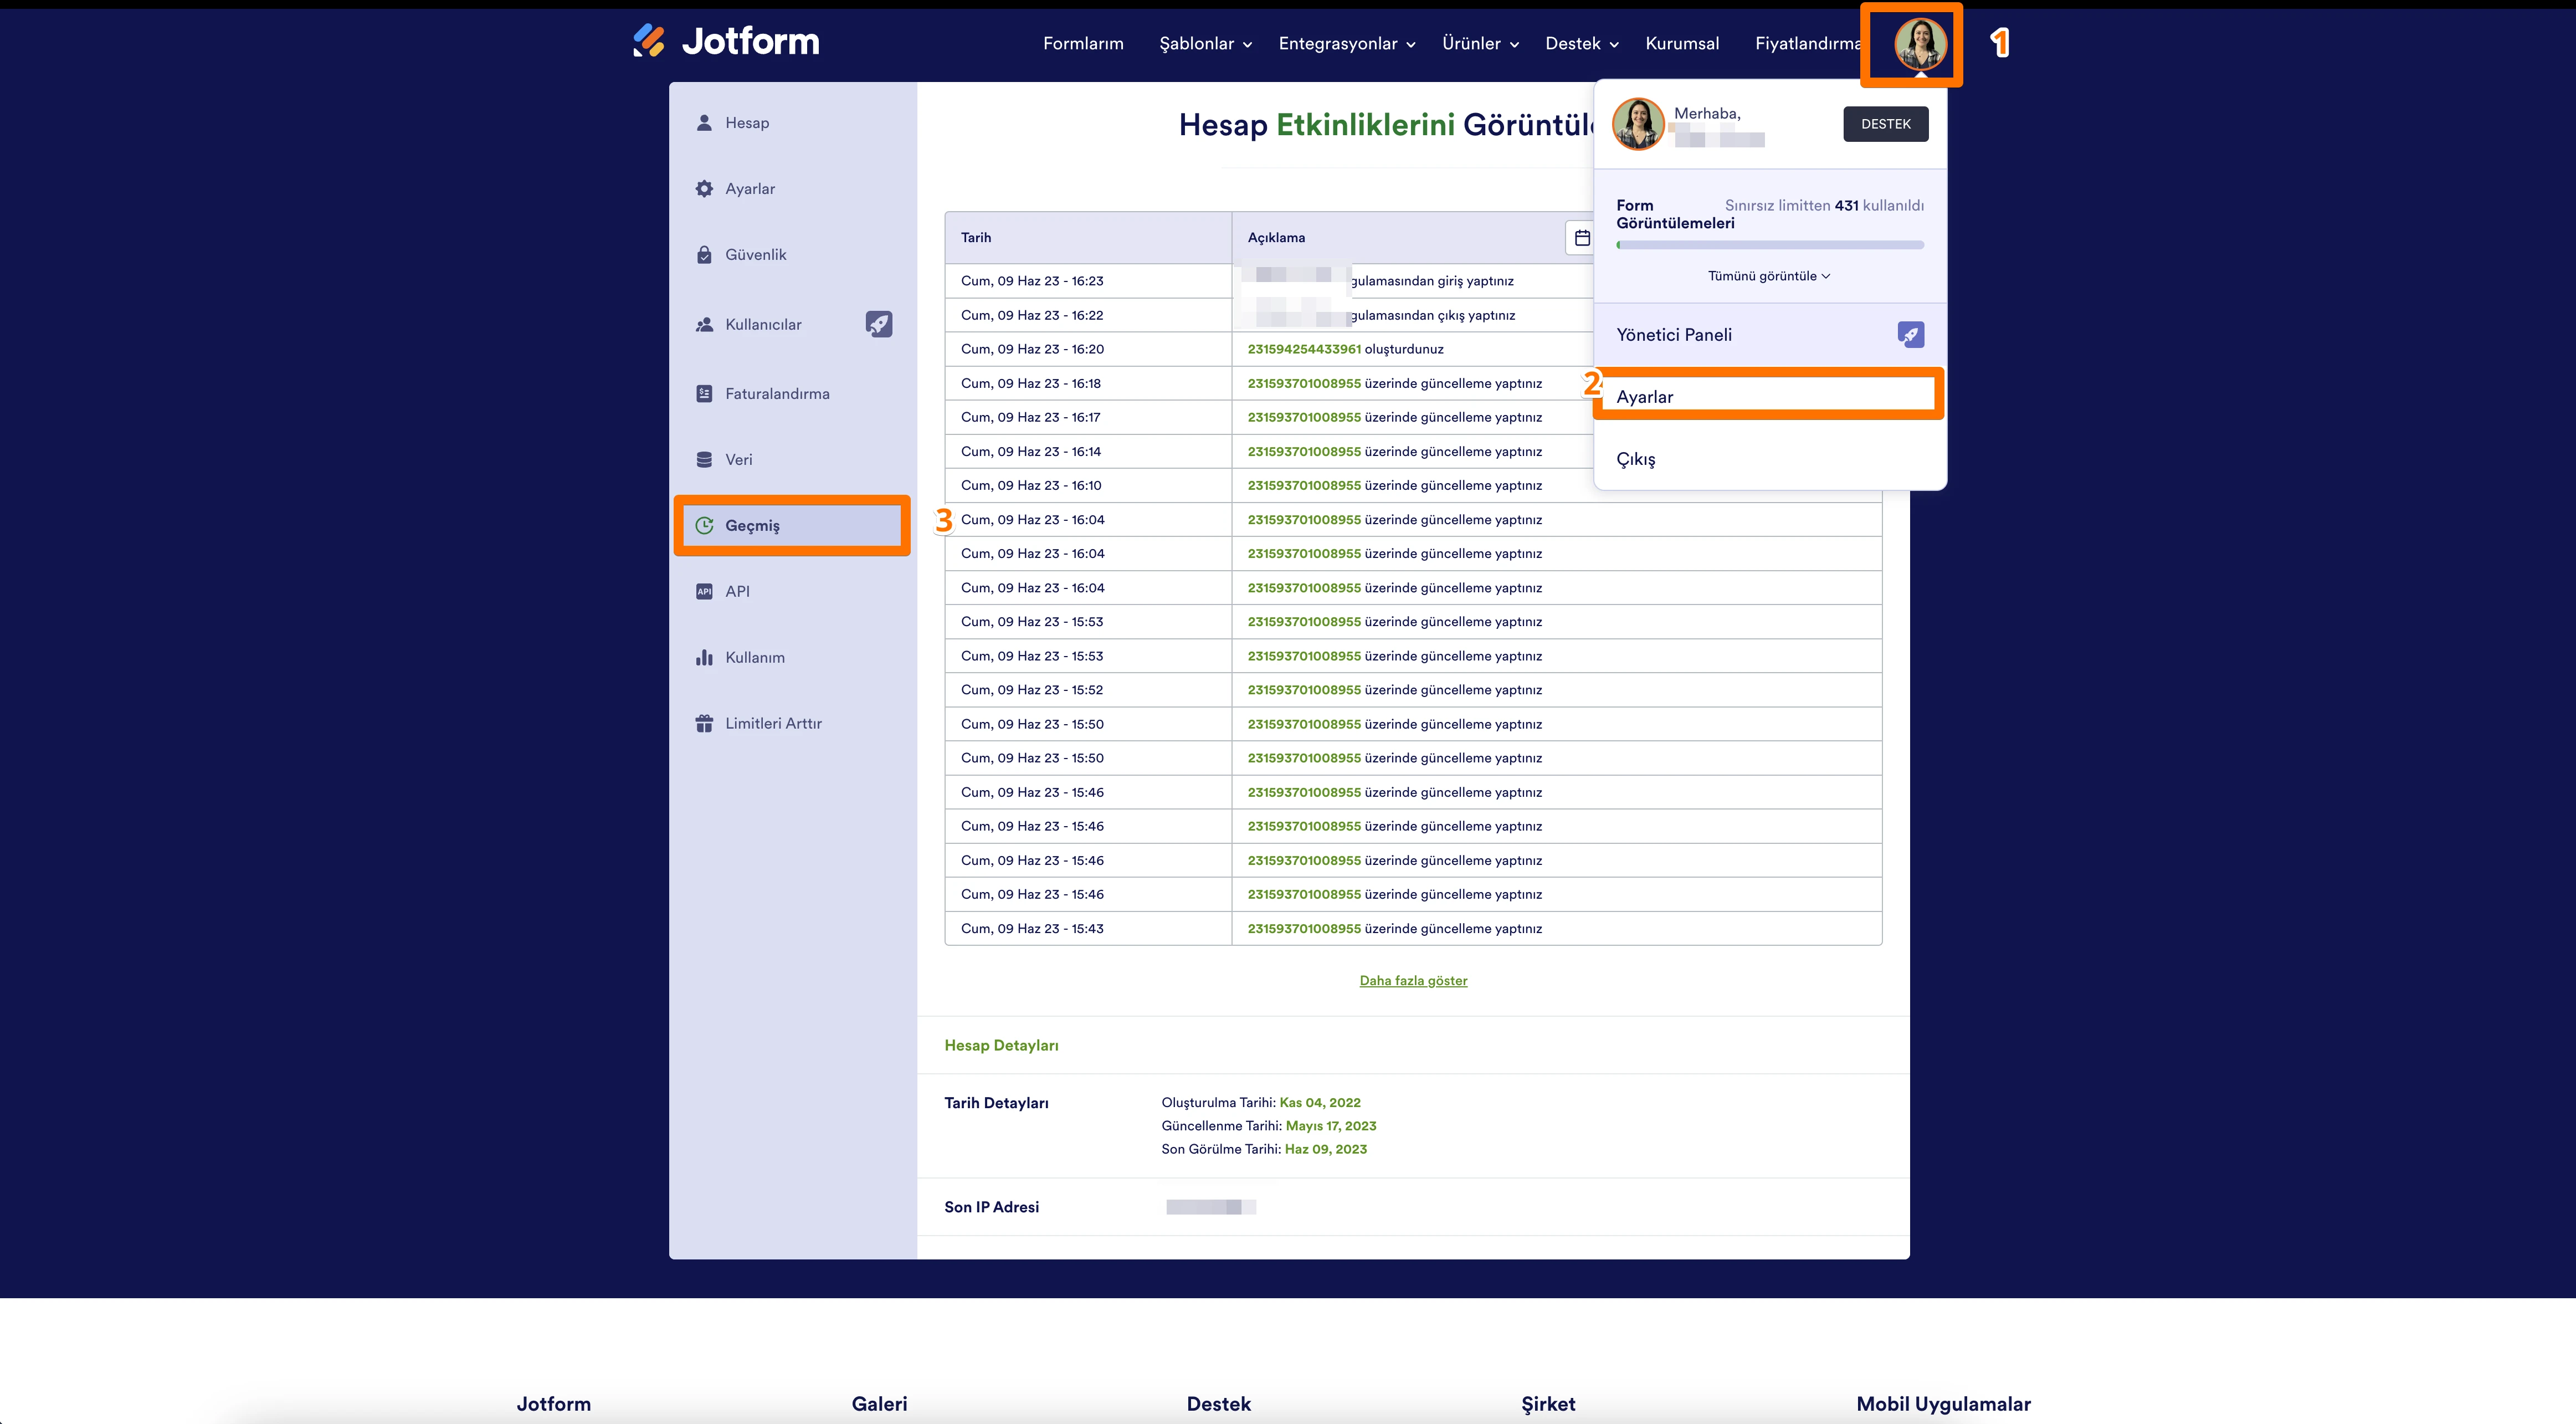
Task: Select the Geçmiş history clock icon
Action: click(x=703, y=524)
